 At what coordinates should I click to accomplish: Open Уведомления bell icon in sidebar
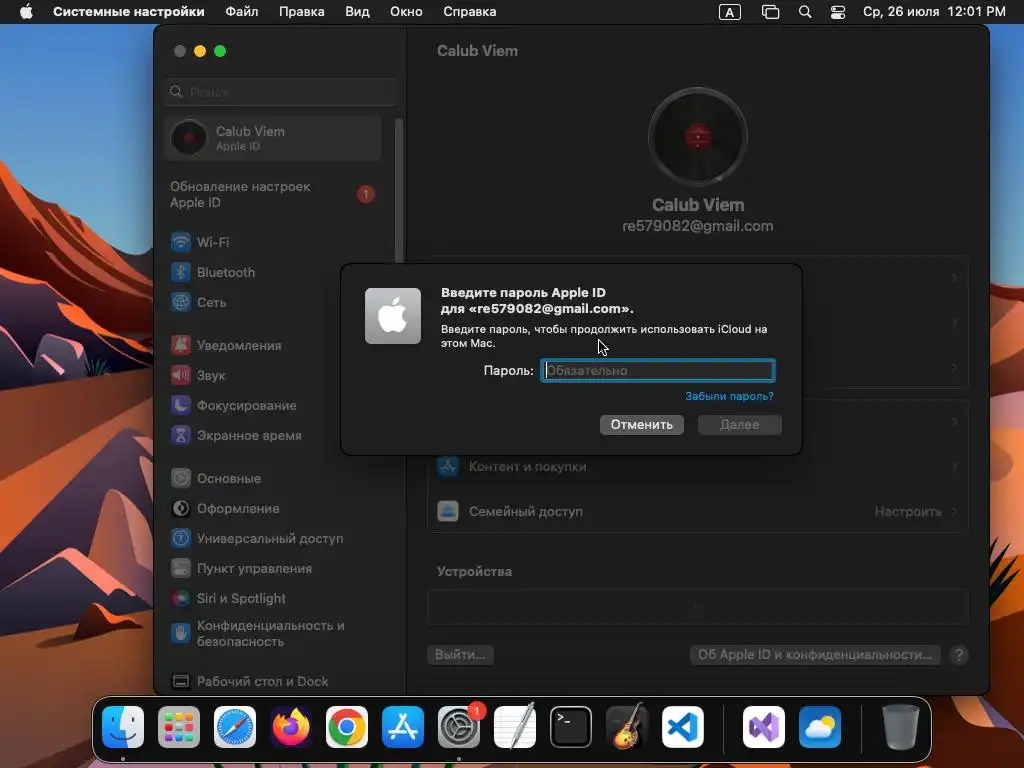pyautogui.click(x=181, y=345)
